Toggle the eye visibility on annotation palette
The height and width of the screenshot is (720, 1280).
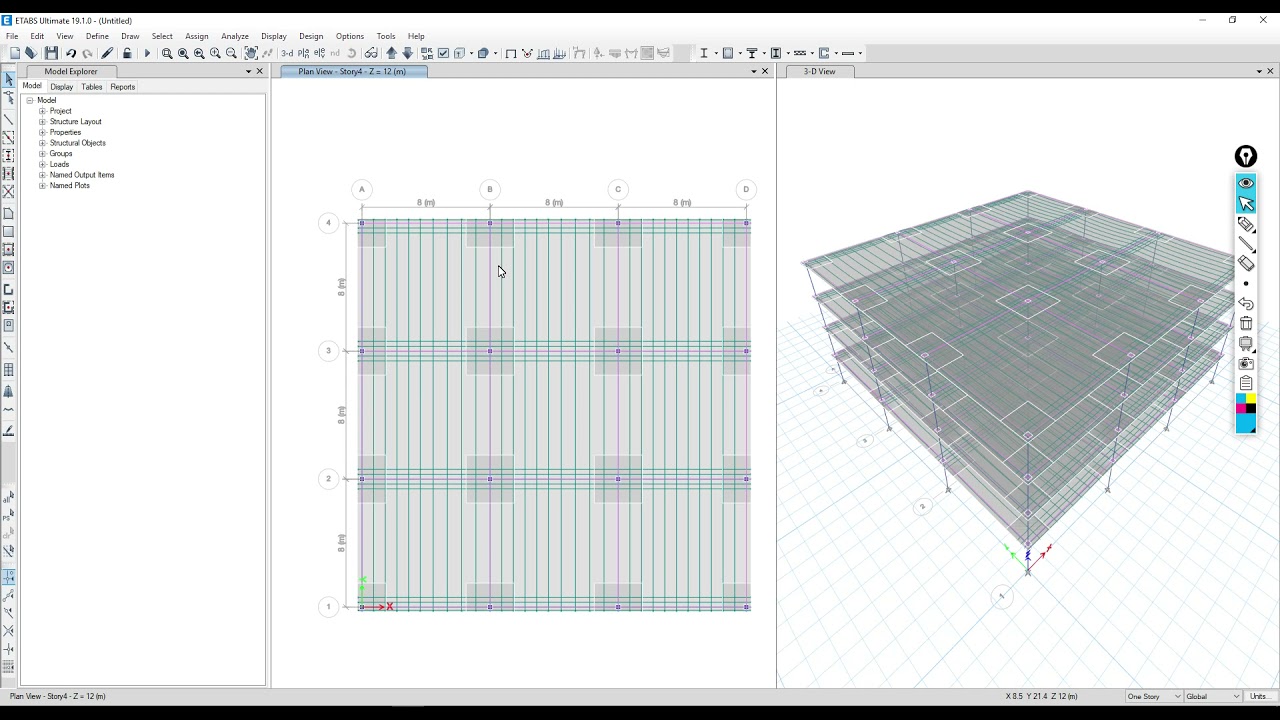[1246, 183]
